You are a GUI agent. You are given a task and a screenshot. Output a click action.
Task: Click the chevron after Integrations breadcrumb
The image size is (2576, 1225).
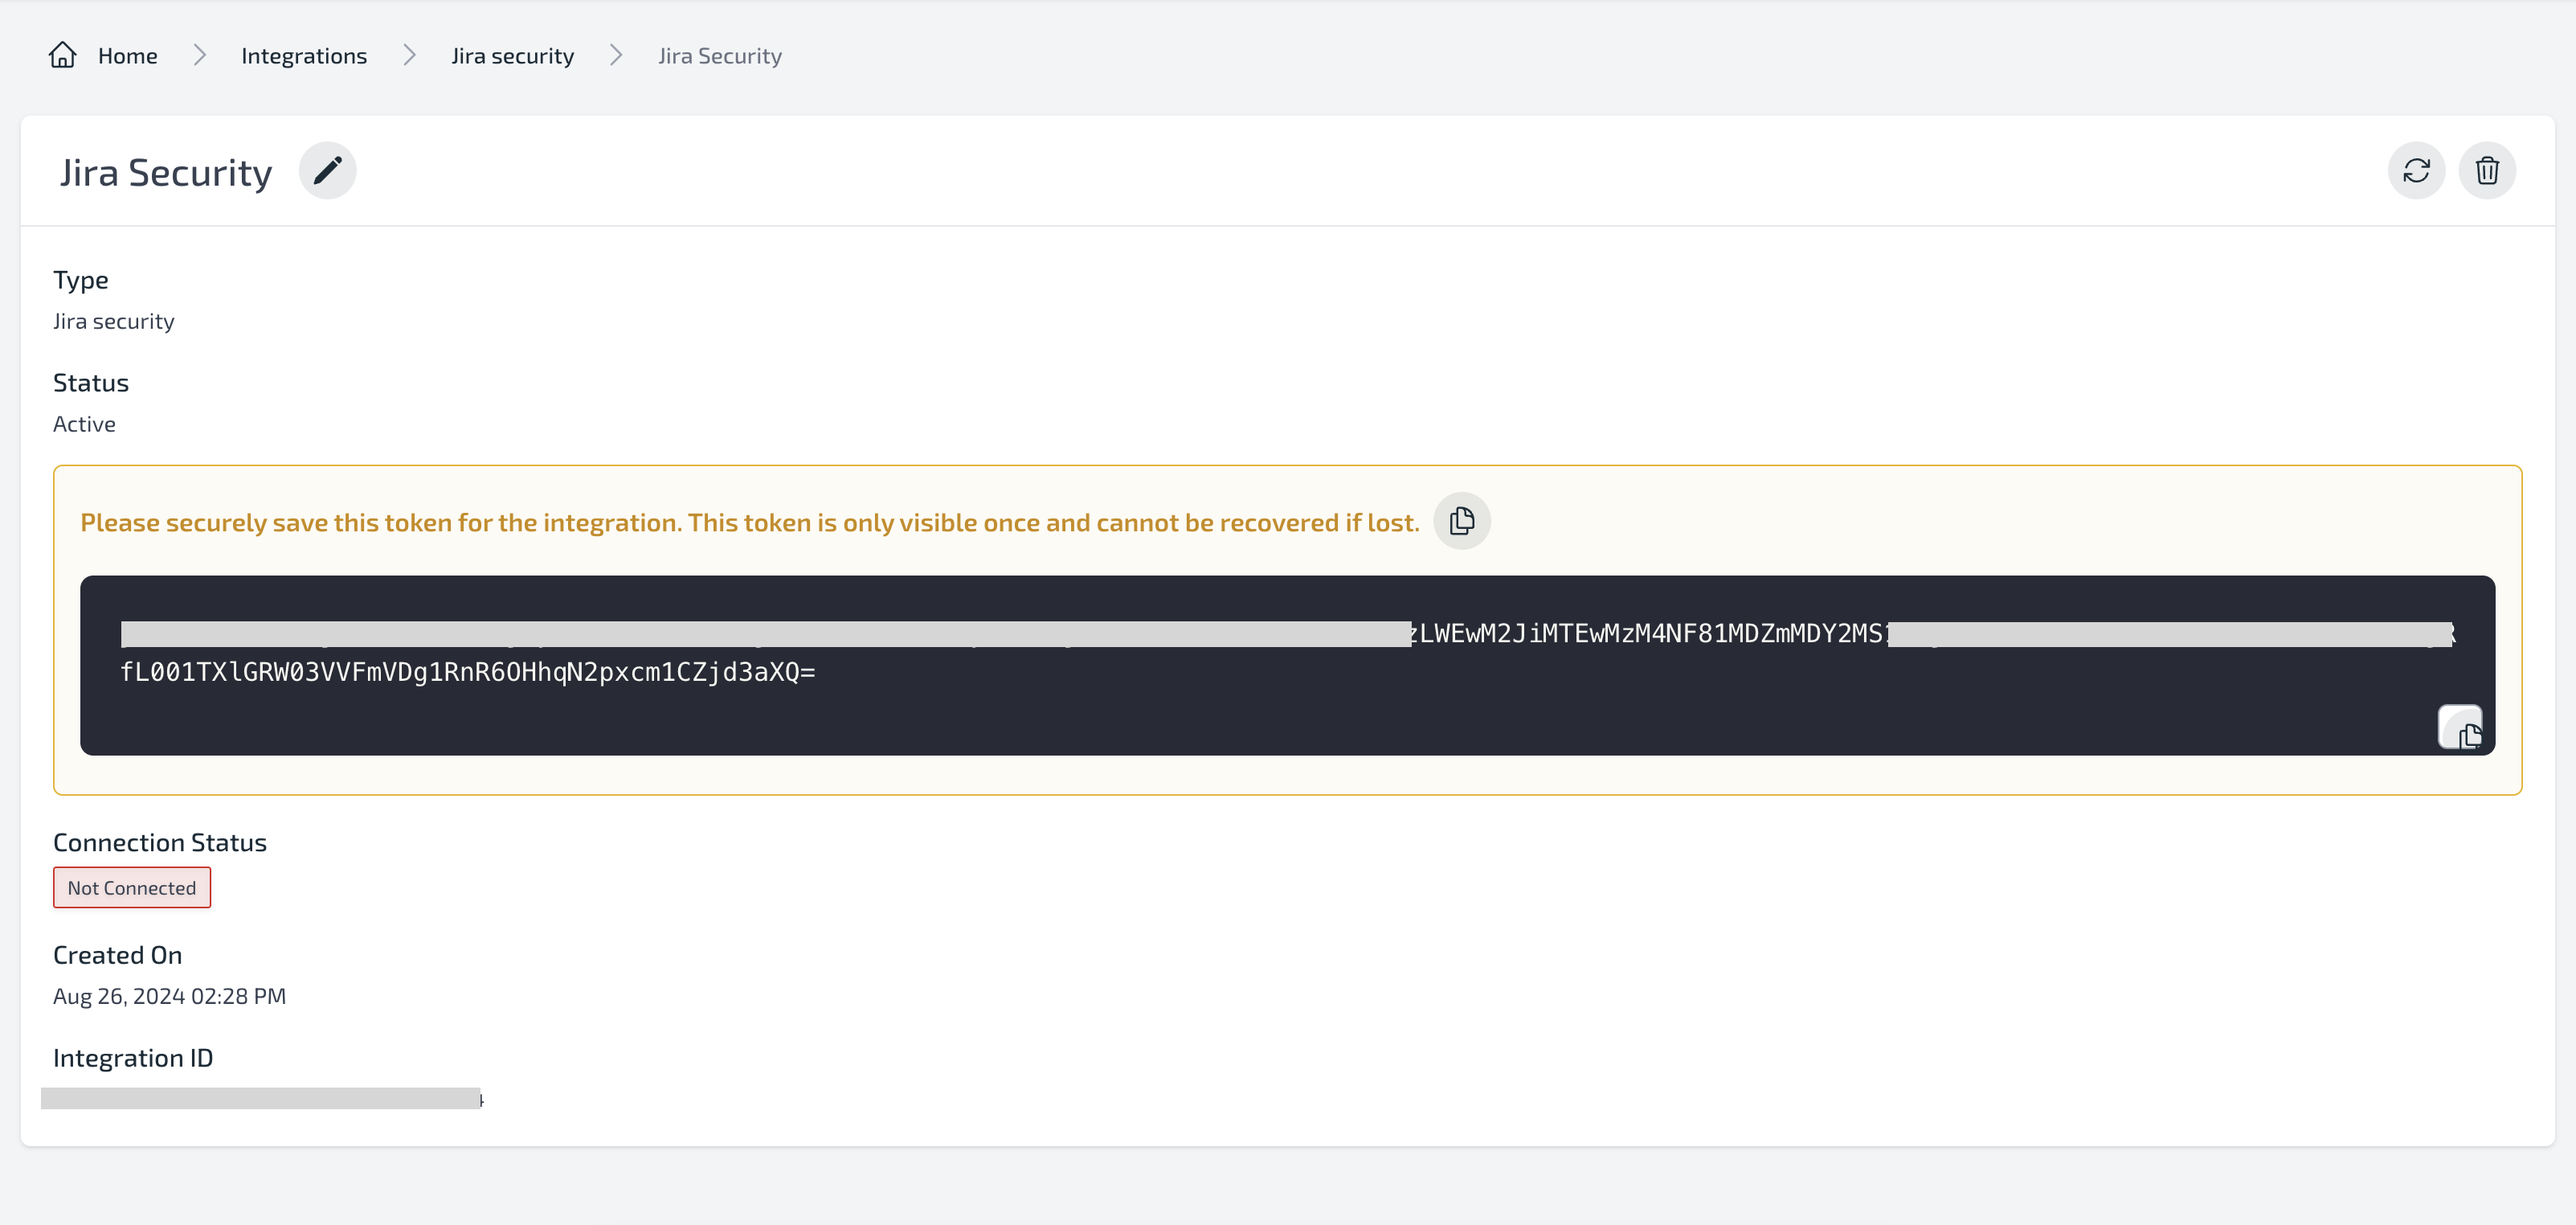(x=409, y=56)
